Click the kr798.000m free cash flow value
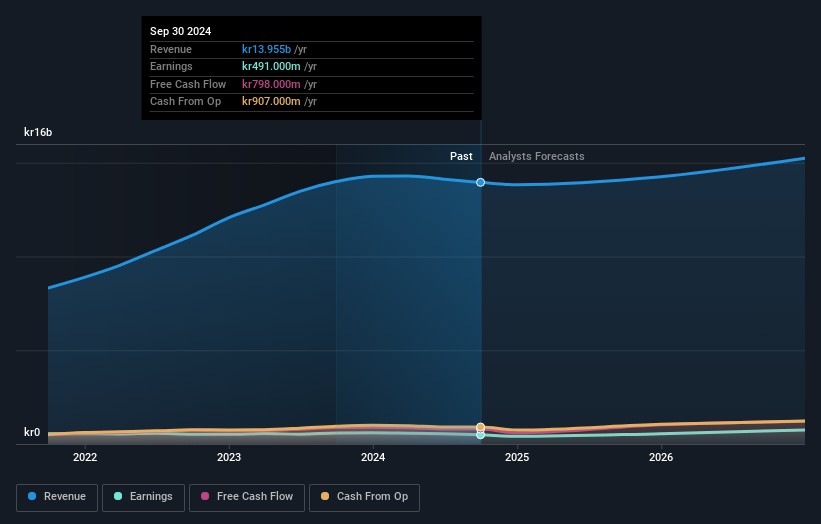This screenshot has width=821, height=524. pos(271,84)
